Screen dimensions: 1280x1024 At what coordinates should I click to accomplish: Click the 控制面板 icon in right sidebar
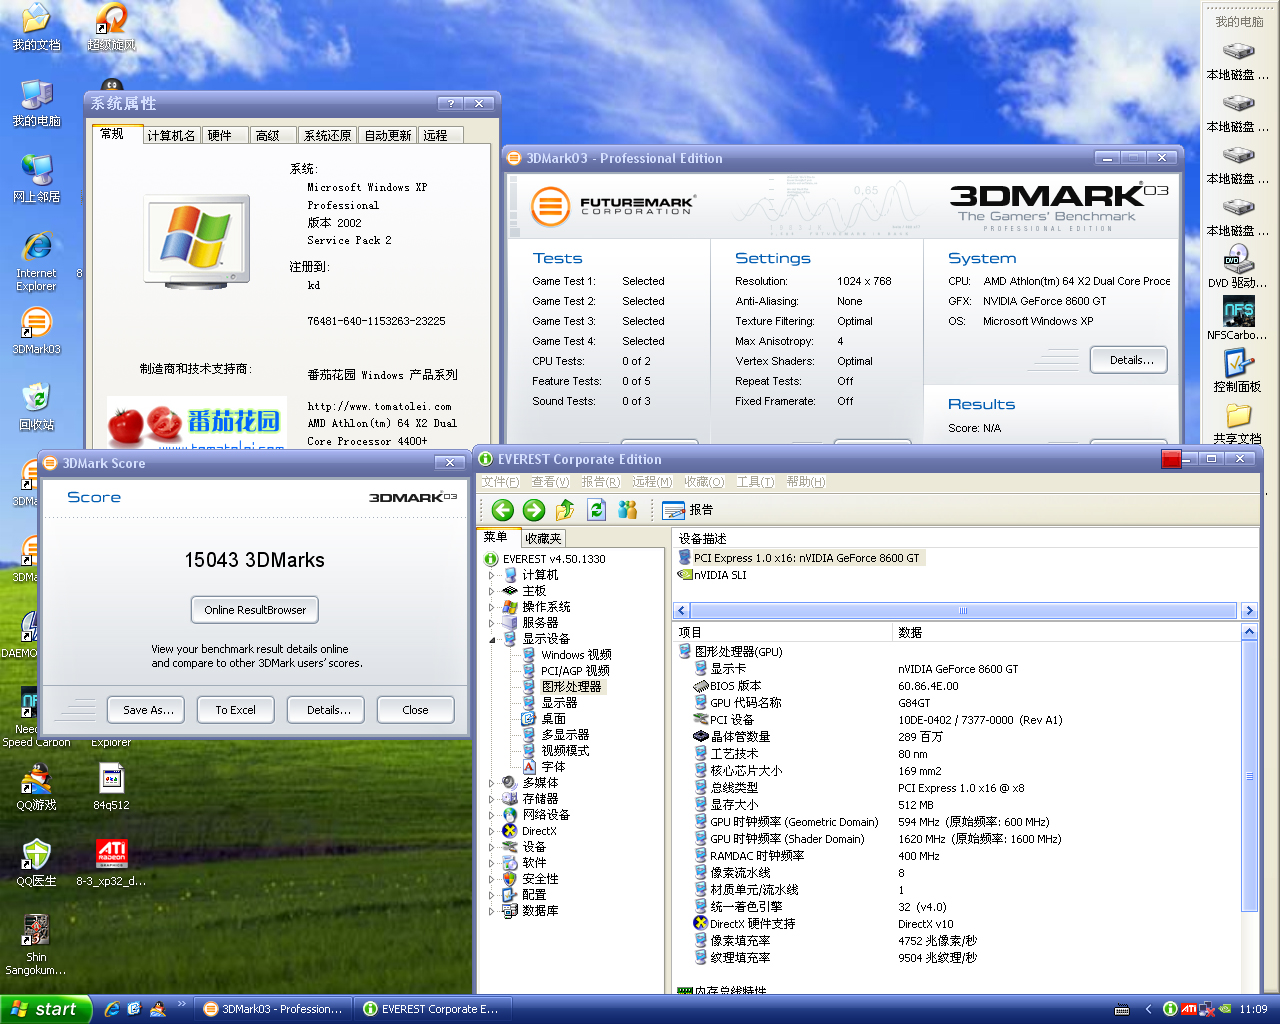[x=1238, y=372]
